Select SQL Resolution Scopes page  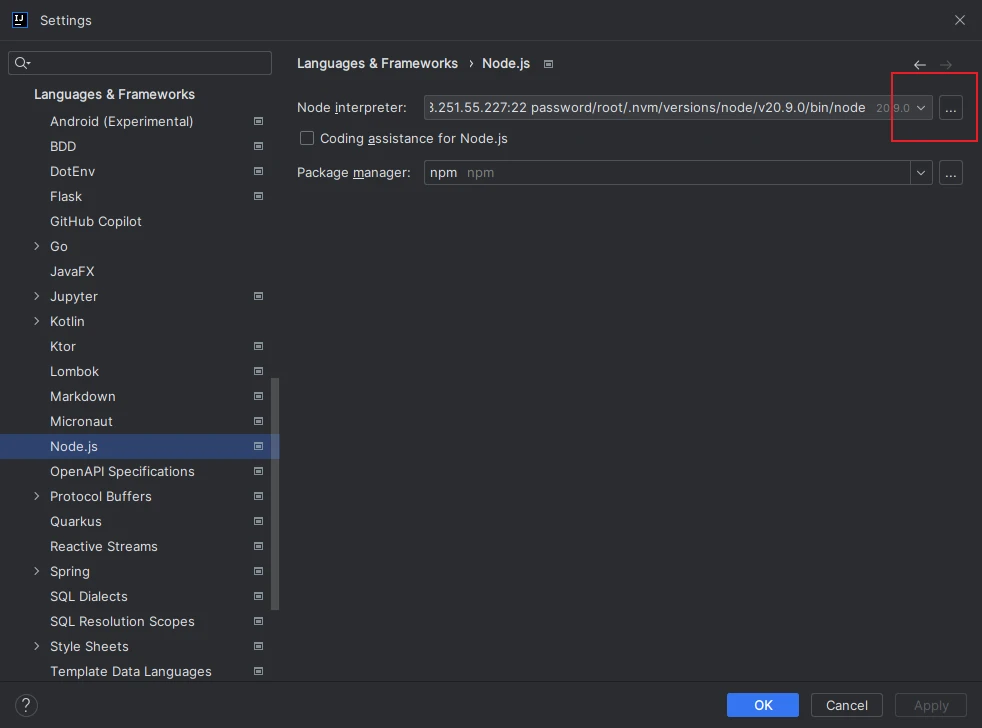[x=122, y=621]
